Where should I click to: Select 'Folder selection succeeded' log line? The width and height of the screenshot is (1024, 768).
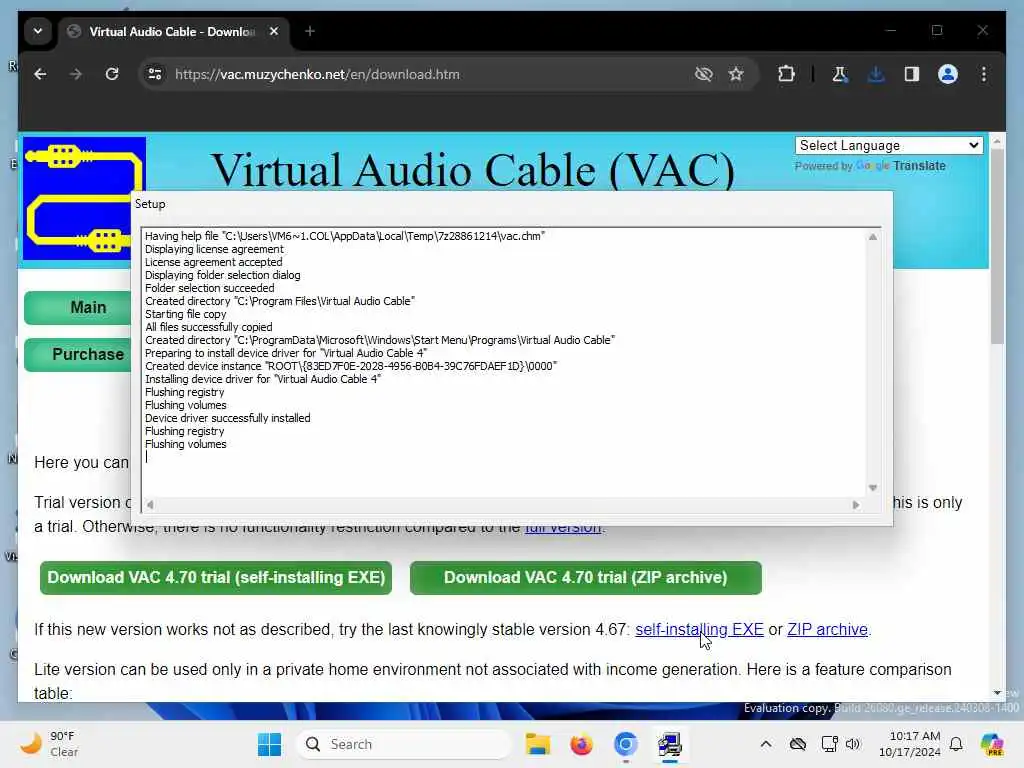[x=209, y=288]
